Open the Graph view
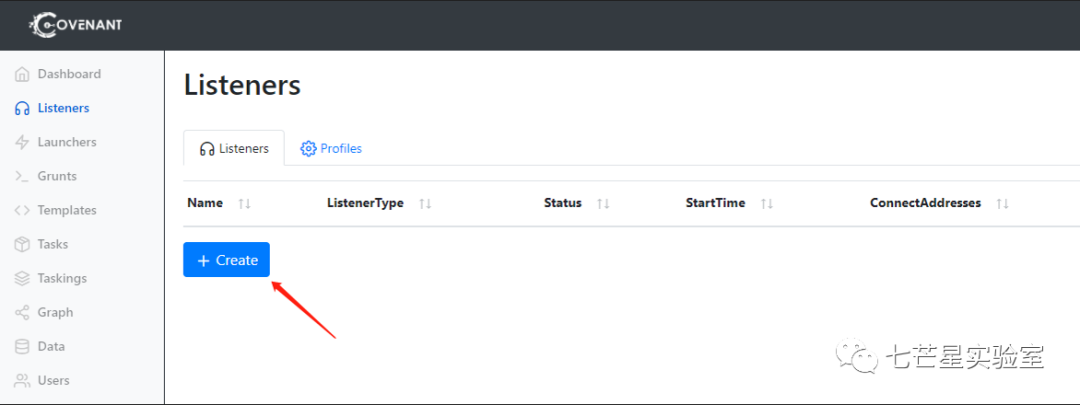This screenshot has width=1080, height=405. [x=55, y=313]
